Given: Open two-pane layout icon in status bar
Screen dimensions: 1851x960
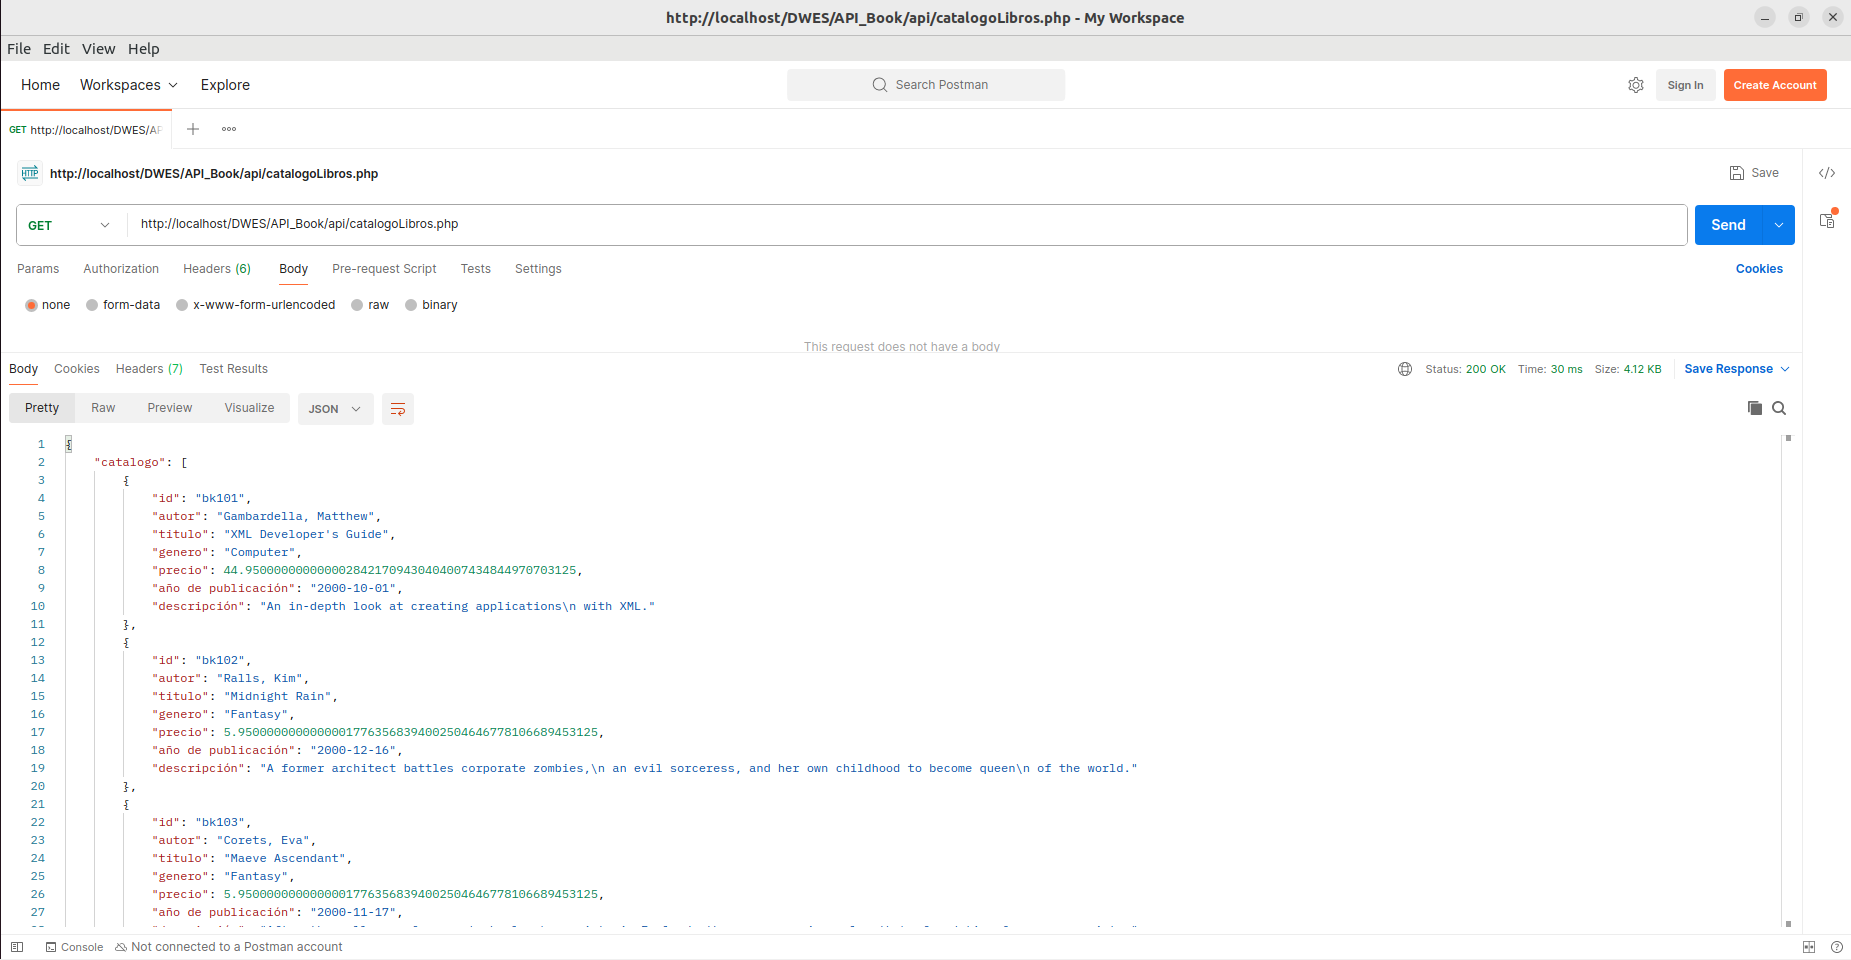Looking at the screenshot, I should (1809, 947).
